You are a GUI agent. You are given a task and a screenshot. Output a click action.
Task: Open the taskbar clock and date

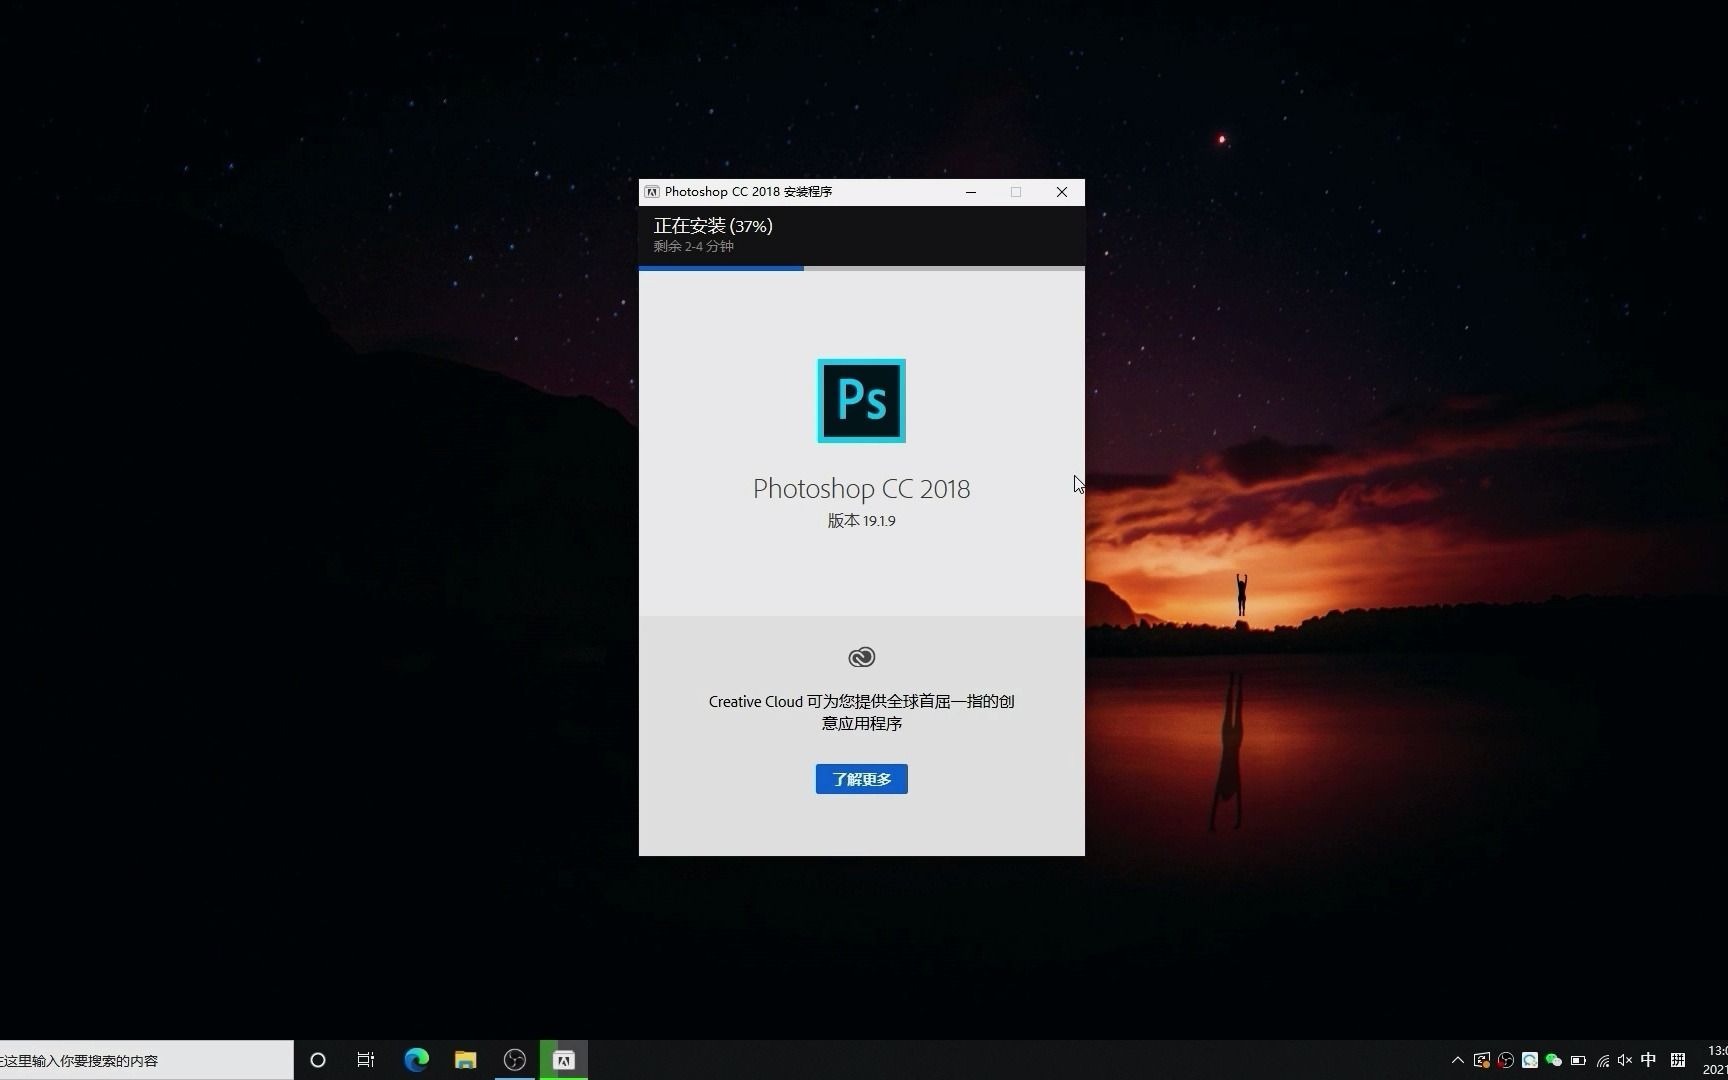pyautogui.click(x=1714, y=1060)
